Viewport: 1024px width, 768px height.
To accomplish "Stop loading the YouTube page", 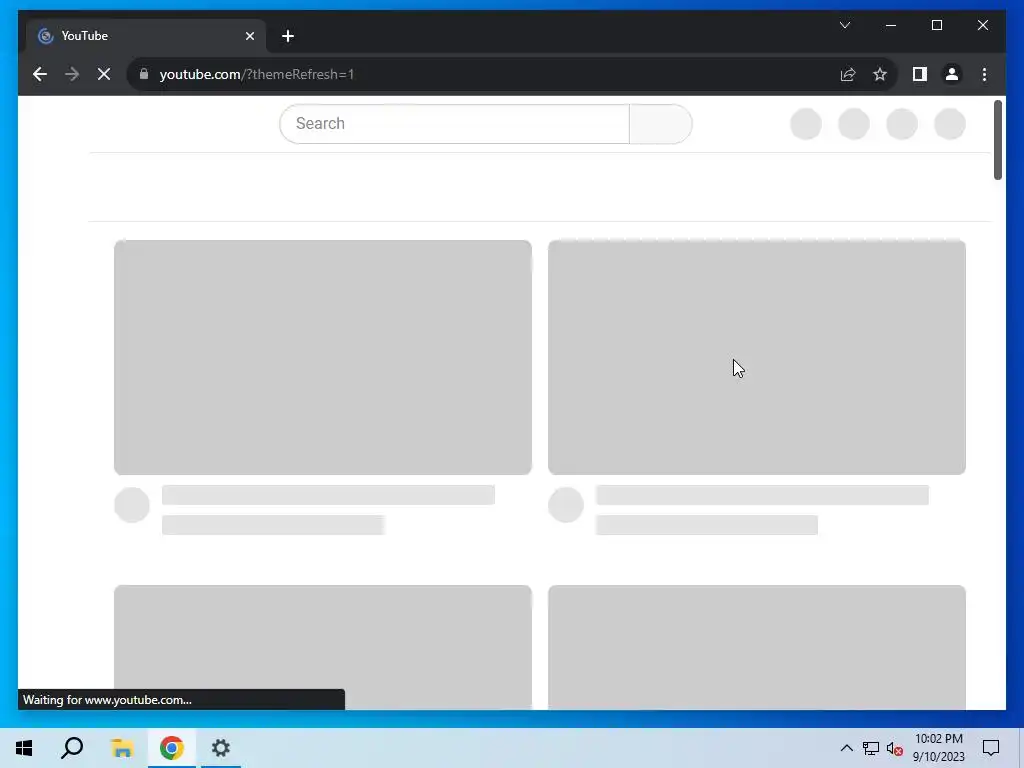I will pos(104,74).
